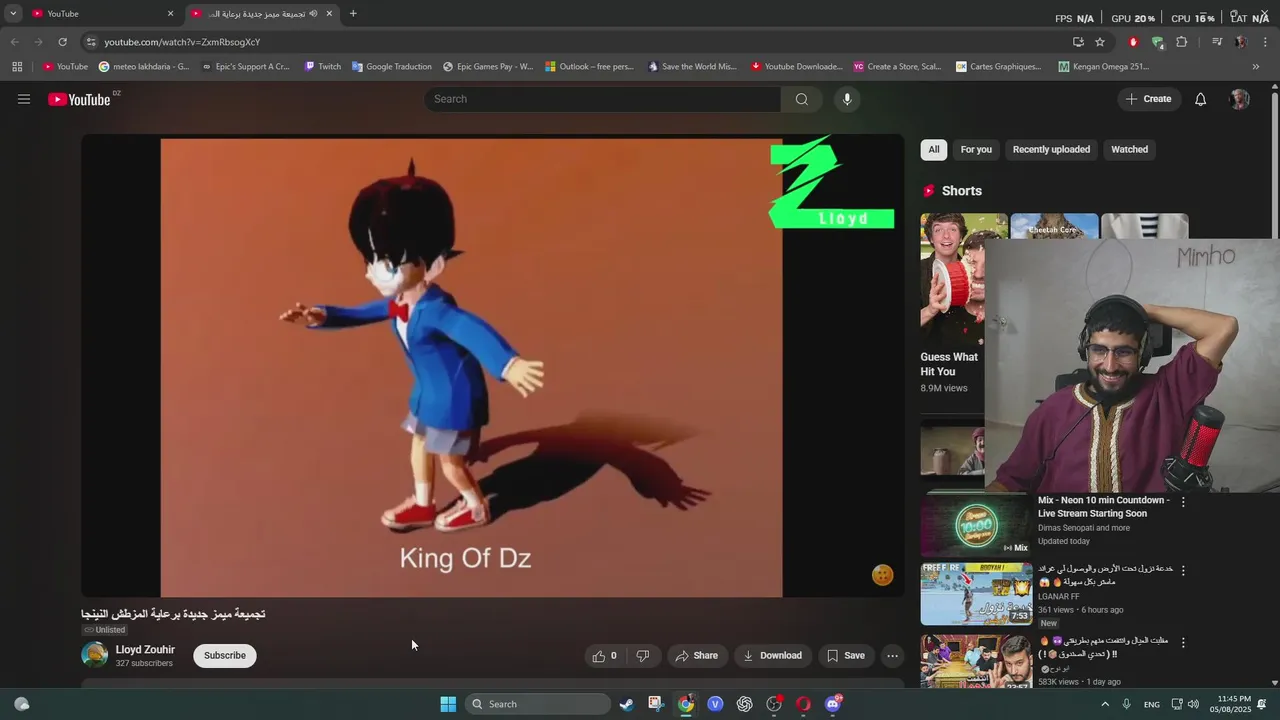Open YouTube notifications bell
The width and height of the screenshot is (1280, 720).
[x=1201, y=99]
